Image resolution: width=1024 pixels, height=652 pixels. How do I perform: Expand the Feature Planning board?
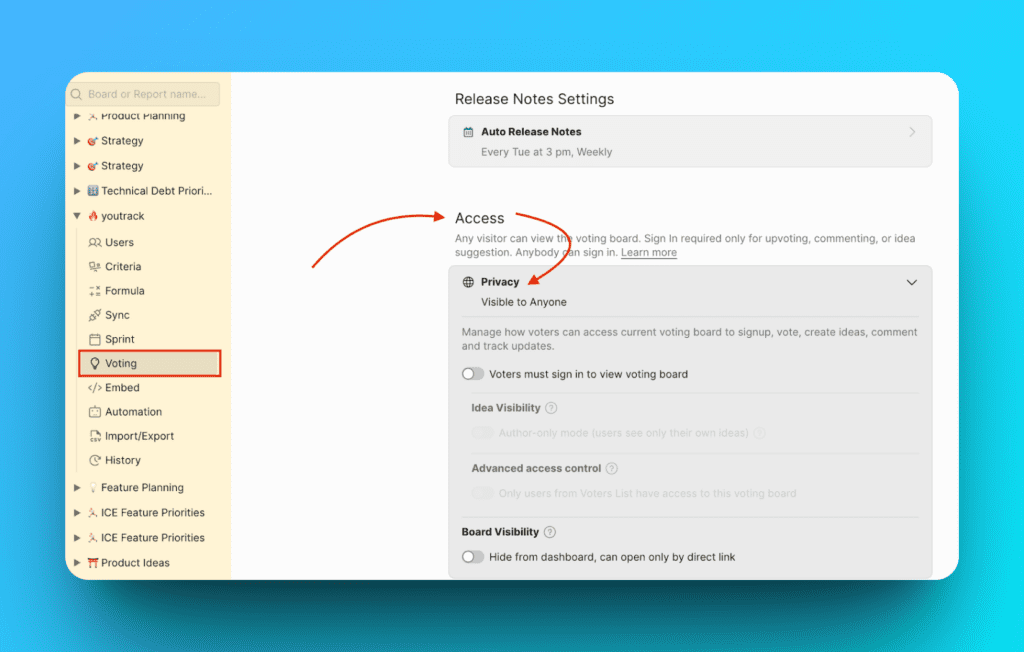click(x=77, y=488)
